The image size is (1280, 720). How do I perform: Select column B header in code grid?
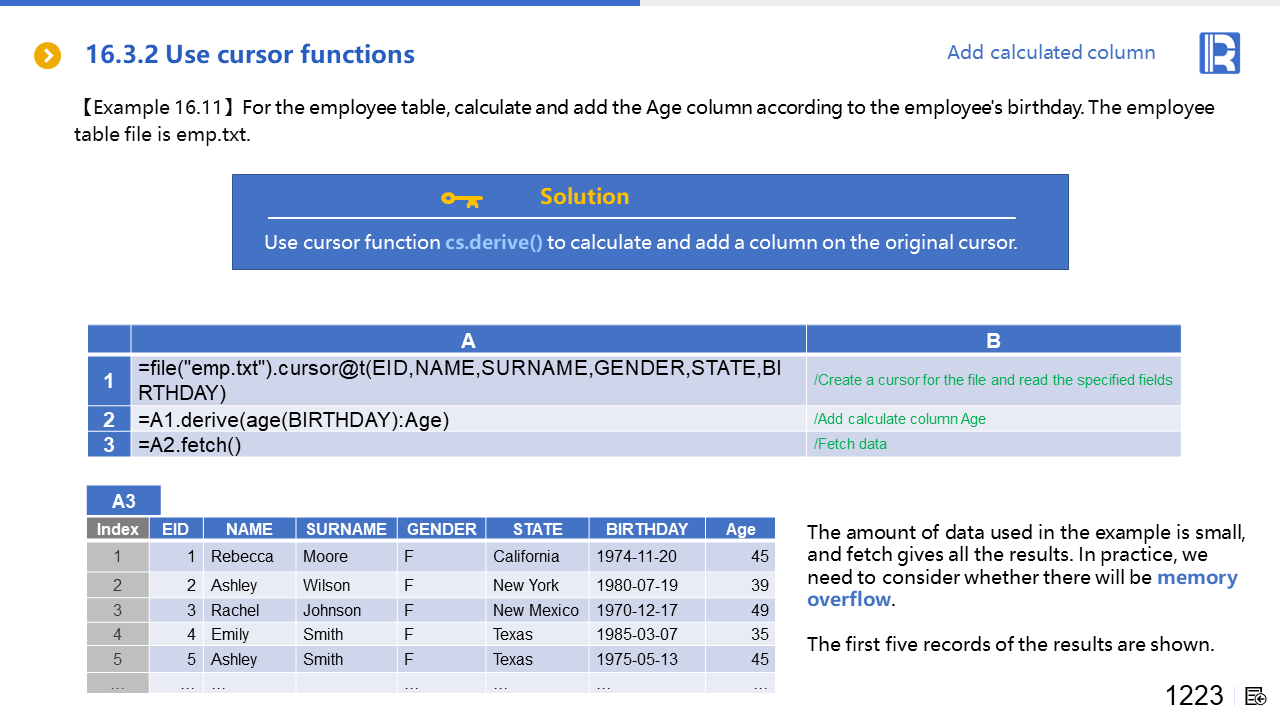pyautogui.click(x=993, y=340)
